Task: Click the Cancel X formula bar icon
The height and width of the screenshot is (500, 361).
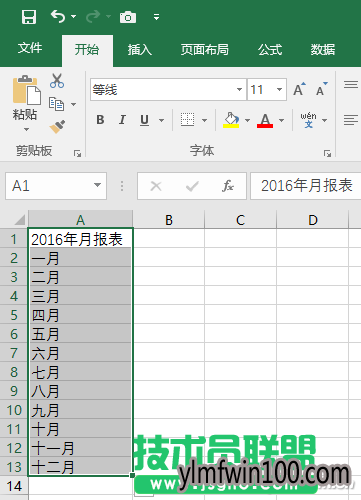Action: coord(156,186)
